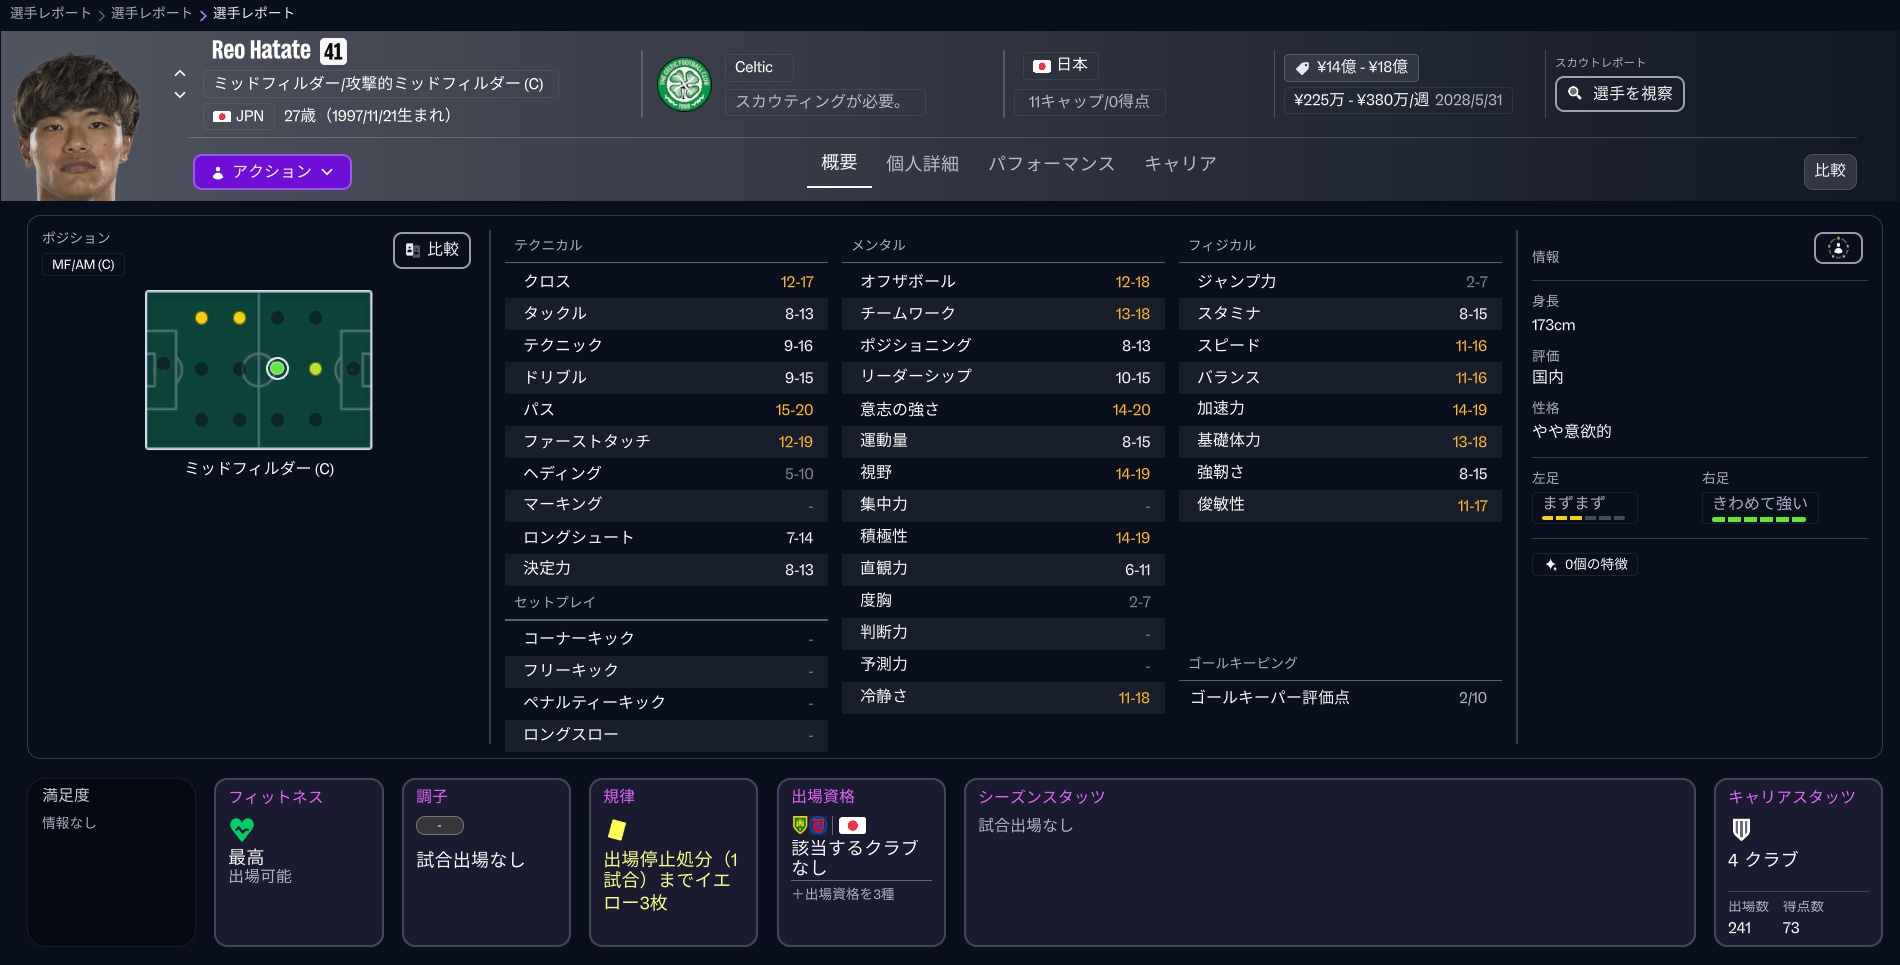Click the yellow card discipline icon
This screenshot has width=1900, height=965.
pos(617,829)
